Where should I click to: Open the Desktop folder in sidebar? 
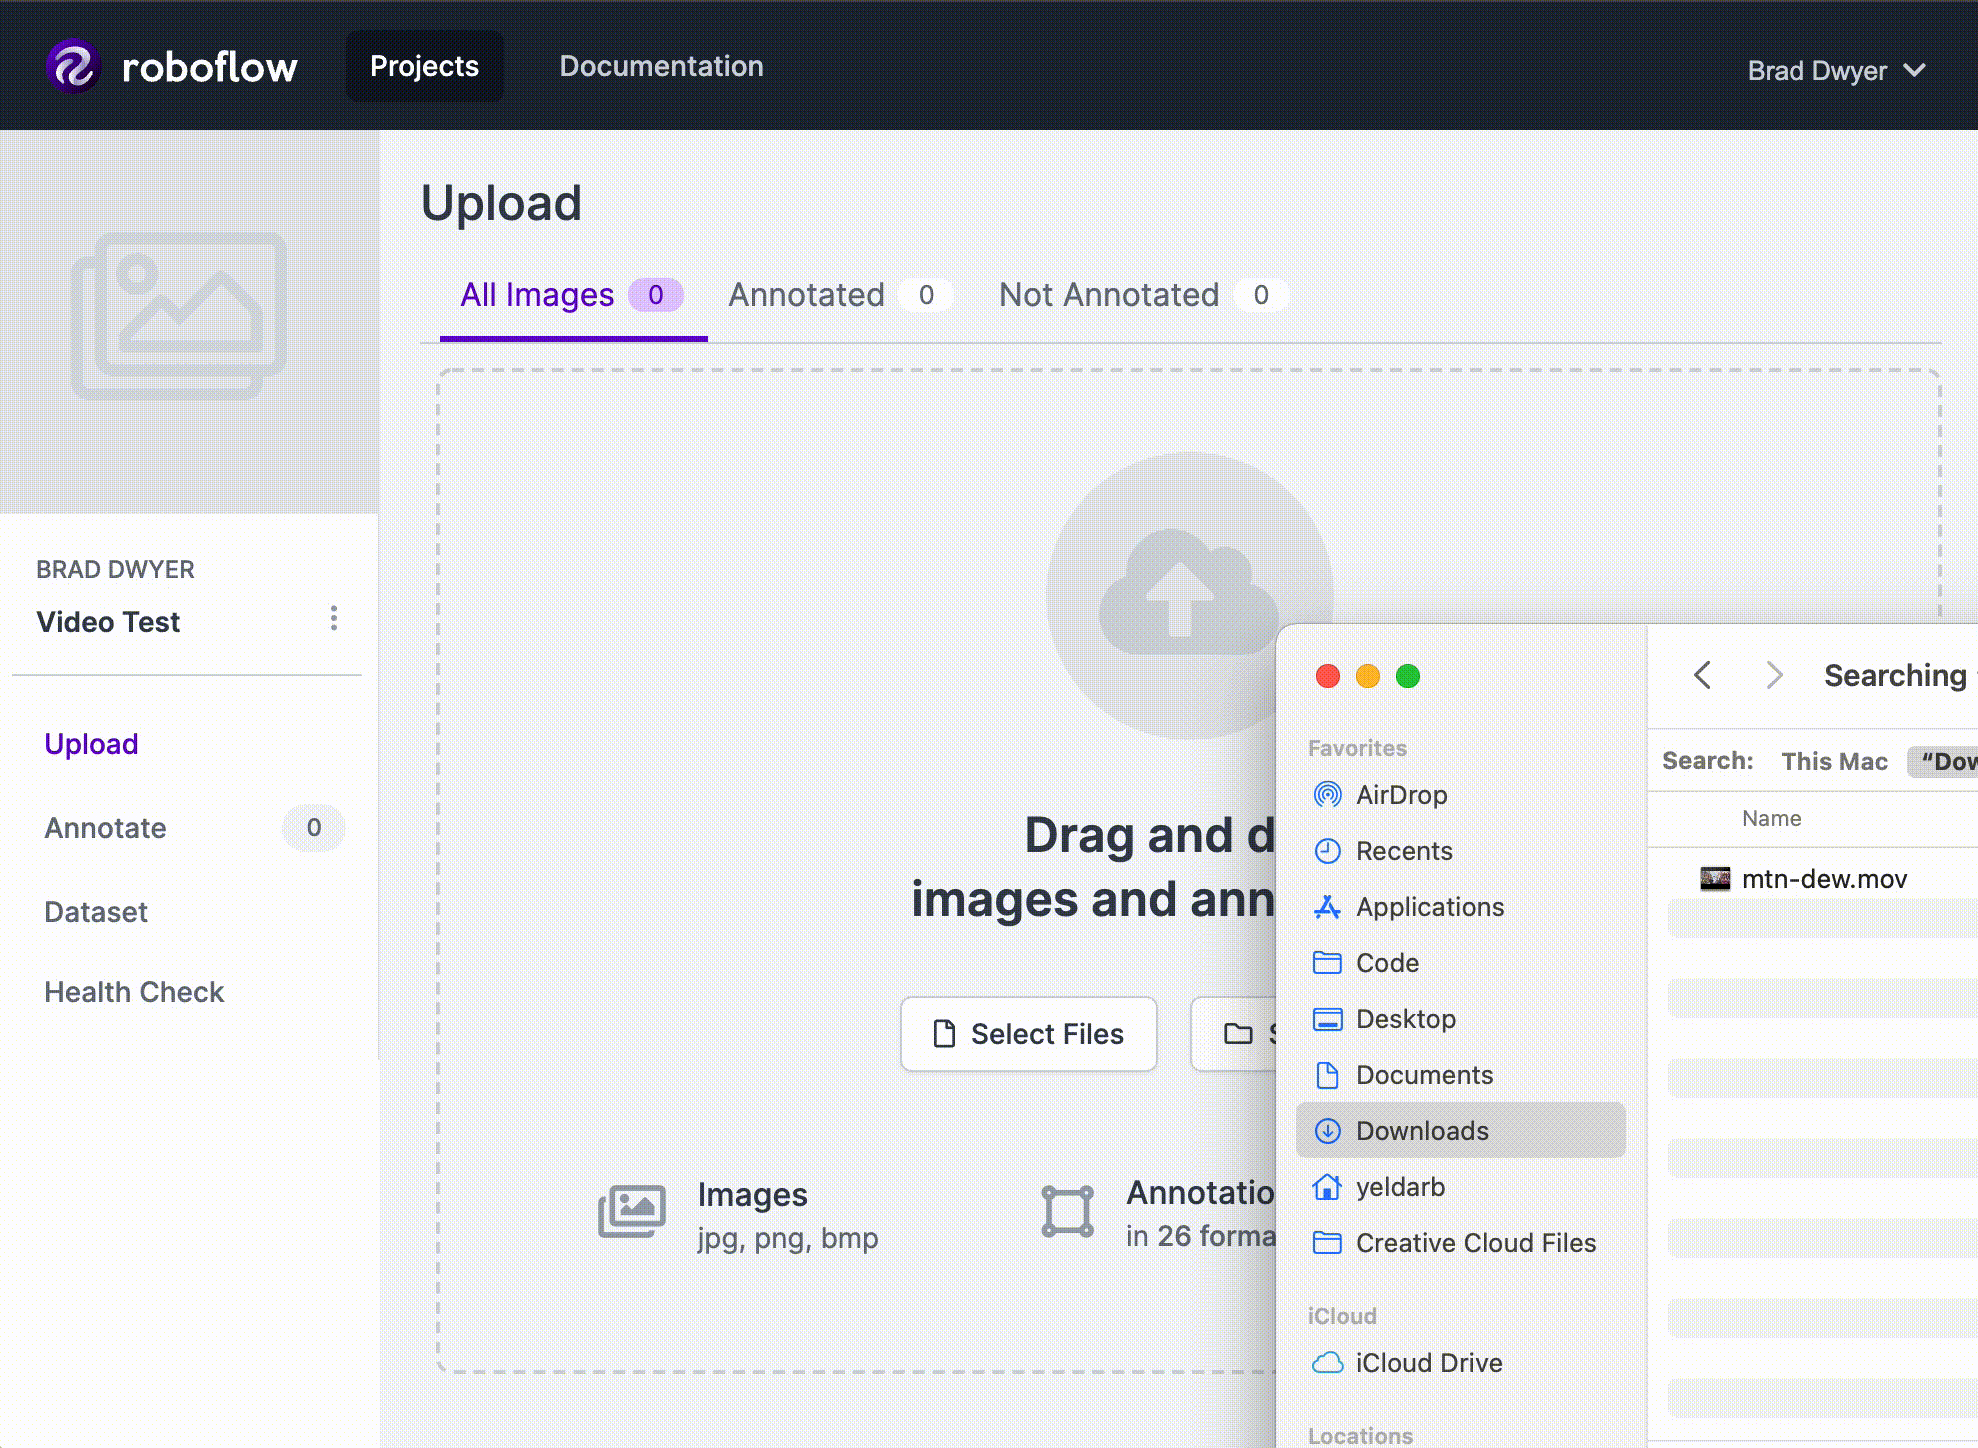pyautogui.click(x=1405, y=1019)
